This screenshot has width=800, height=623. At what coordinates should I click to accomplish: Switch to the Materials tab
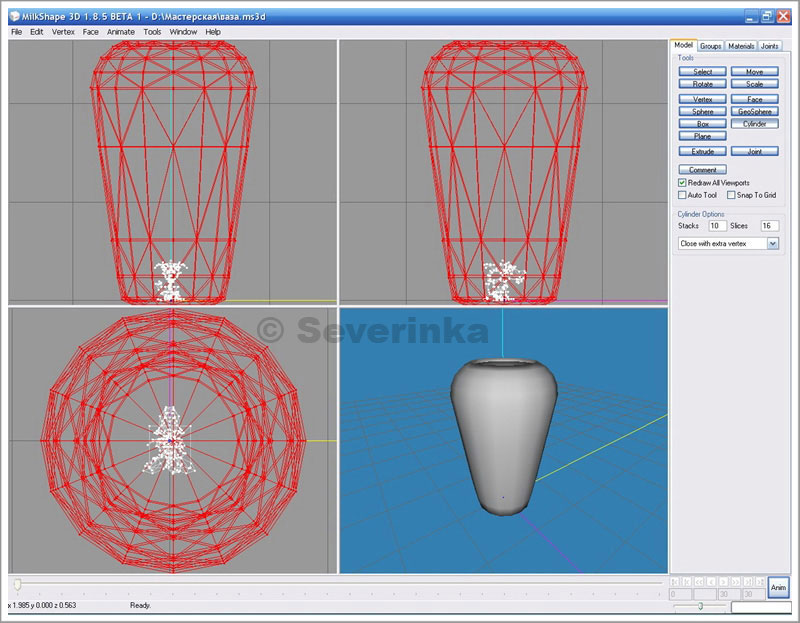click(x=741, y=46)
